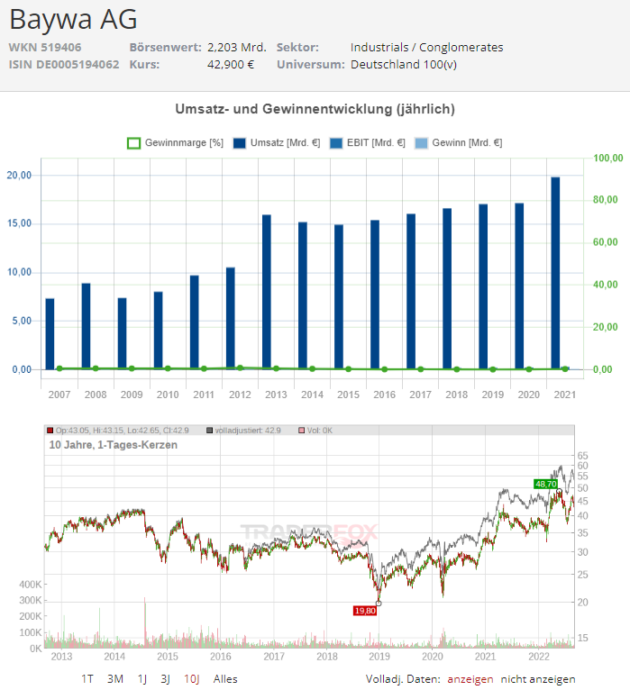Toggle the EBIT [Mrd. €] legend swatch
The width and height of the screenshot is (630, 699).
click(336, 143)
